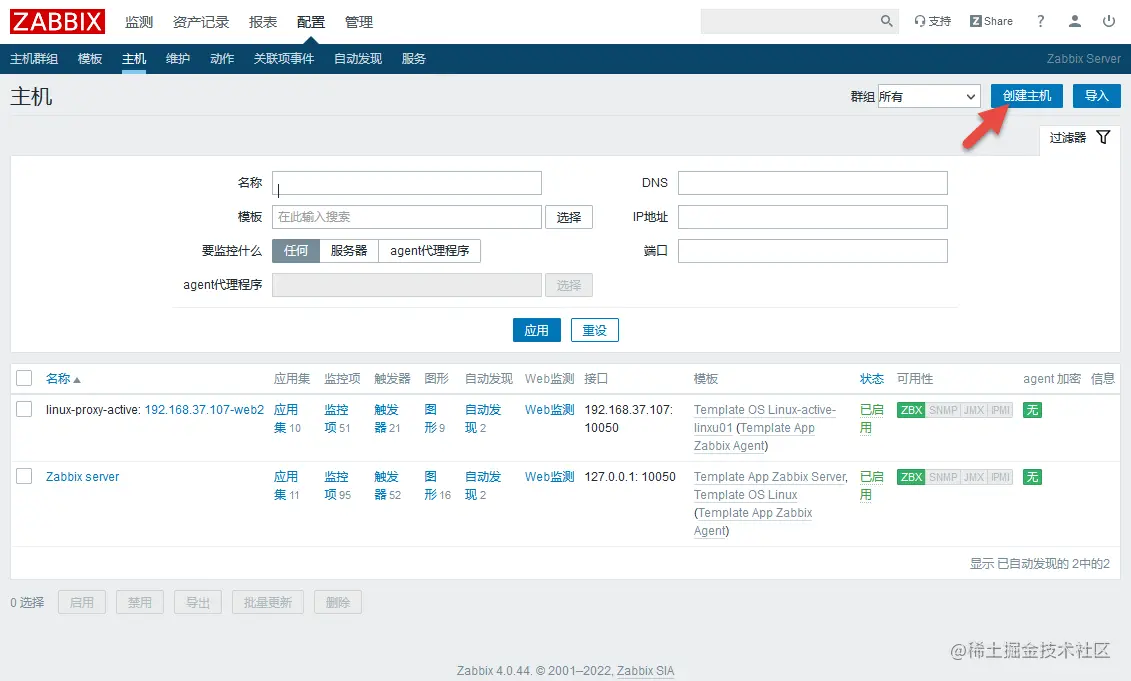
Task: Go to 维护 submenu
Action: tap(177, 58)
